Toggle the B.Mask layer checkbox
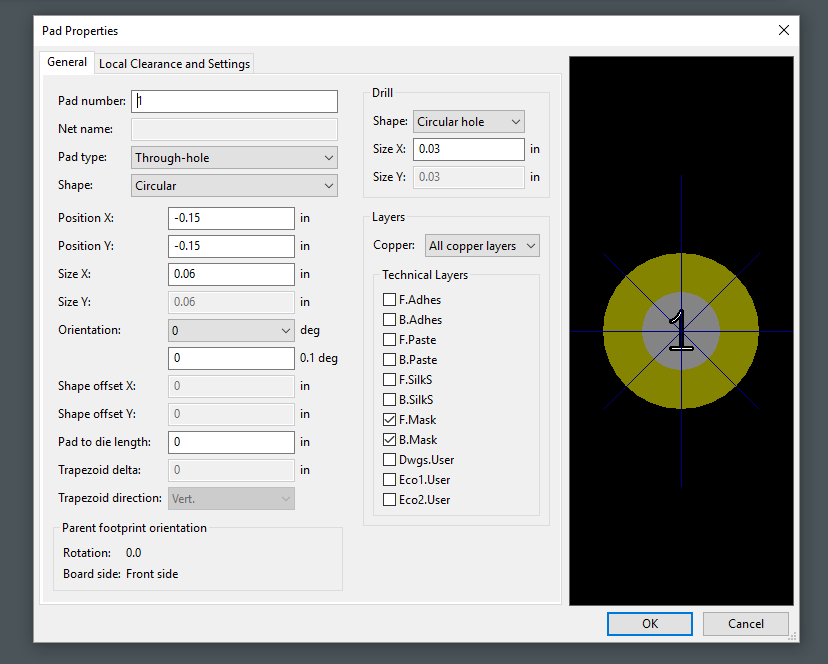 pyautogui.click(x=390, y=440)
